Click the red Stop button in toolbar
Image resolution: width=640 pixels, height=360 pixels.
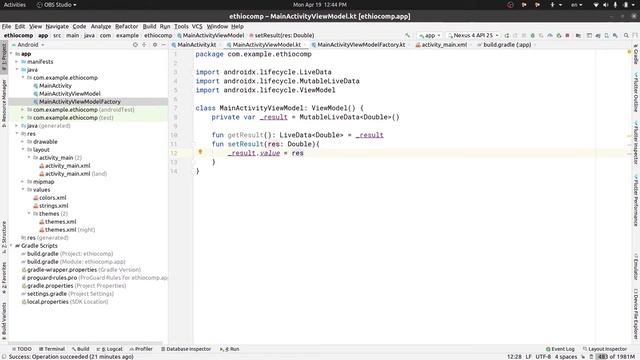coord(567,36)
